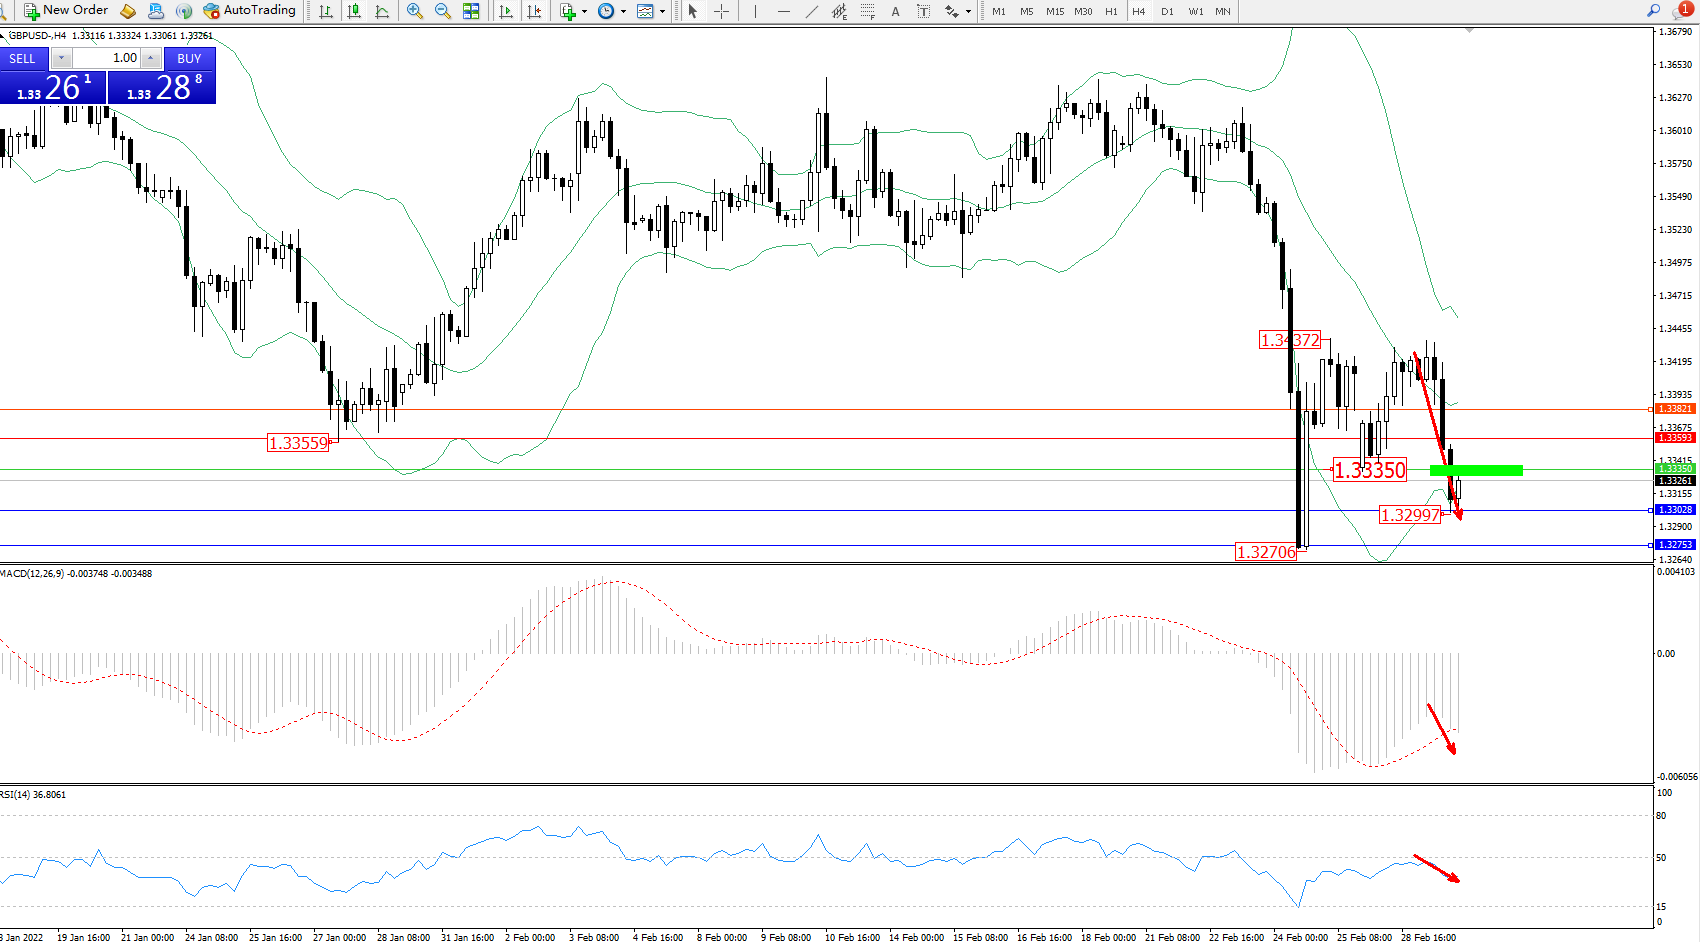This screenshot has height=942, width=1700.
Task: Switch to the M15 timeframe
Action: [1055, 12]
